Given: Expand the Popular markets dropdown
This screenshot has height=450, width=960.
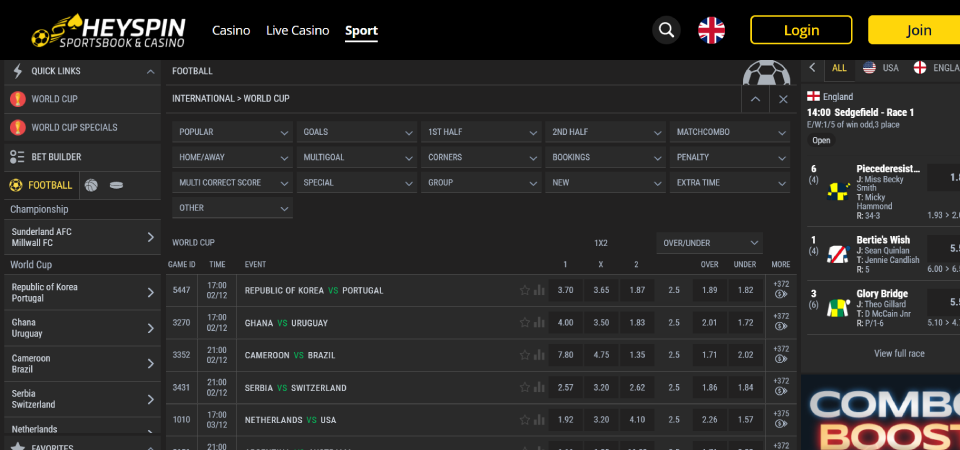Looking at the screenshot, I should [x=233, y=132].
